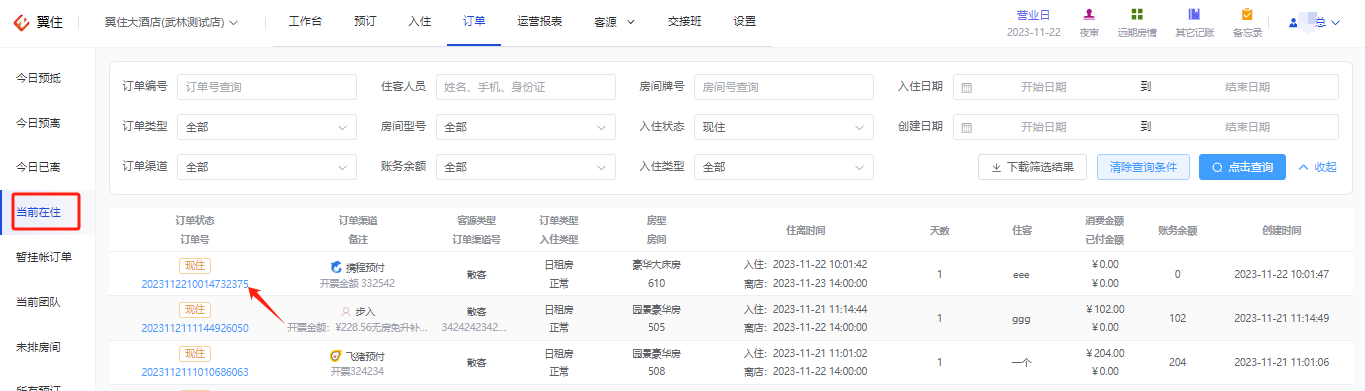Open the 设置 tab
Image resolution: width=1365 pixels, height=391 pixels.
pyautogui.click(x=745, y=21)
